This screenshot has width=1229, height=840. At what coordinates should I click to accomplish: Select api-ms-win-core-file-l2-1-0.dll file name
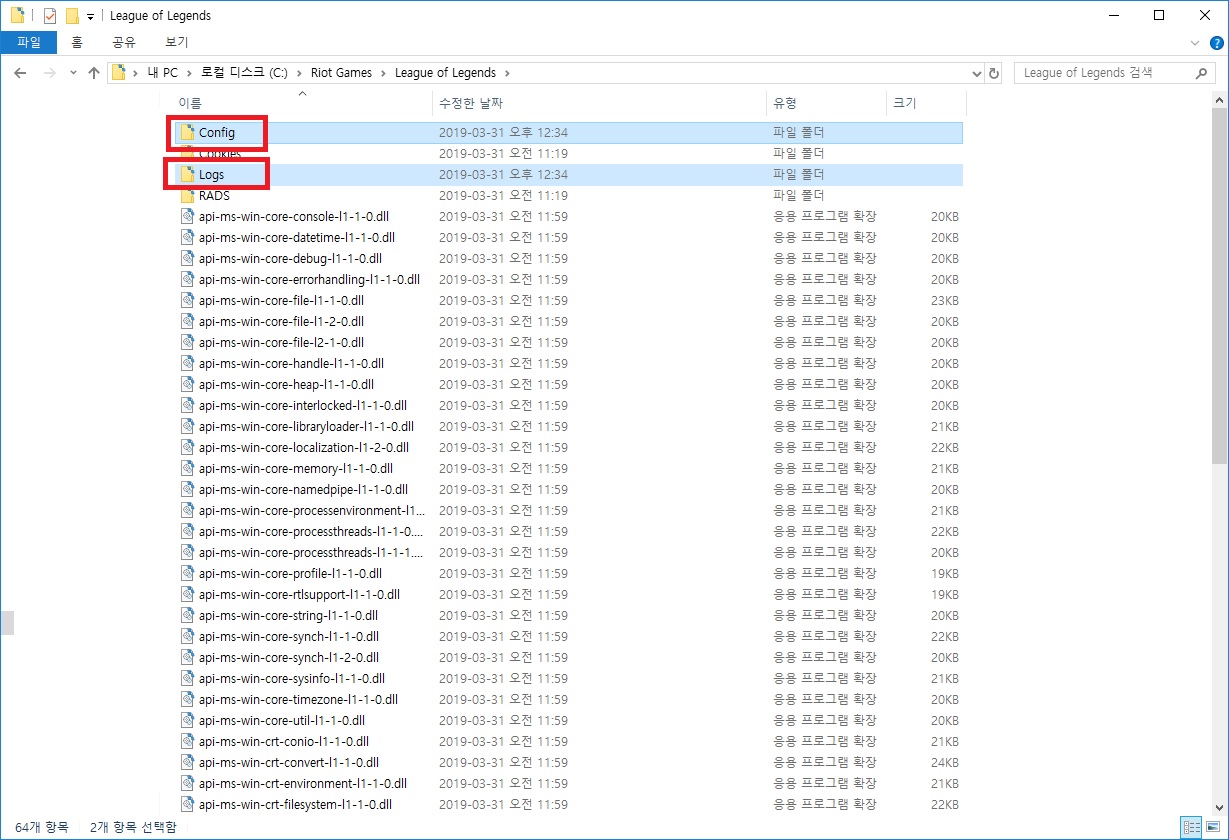pyautogui.click(x=281, y=343)
